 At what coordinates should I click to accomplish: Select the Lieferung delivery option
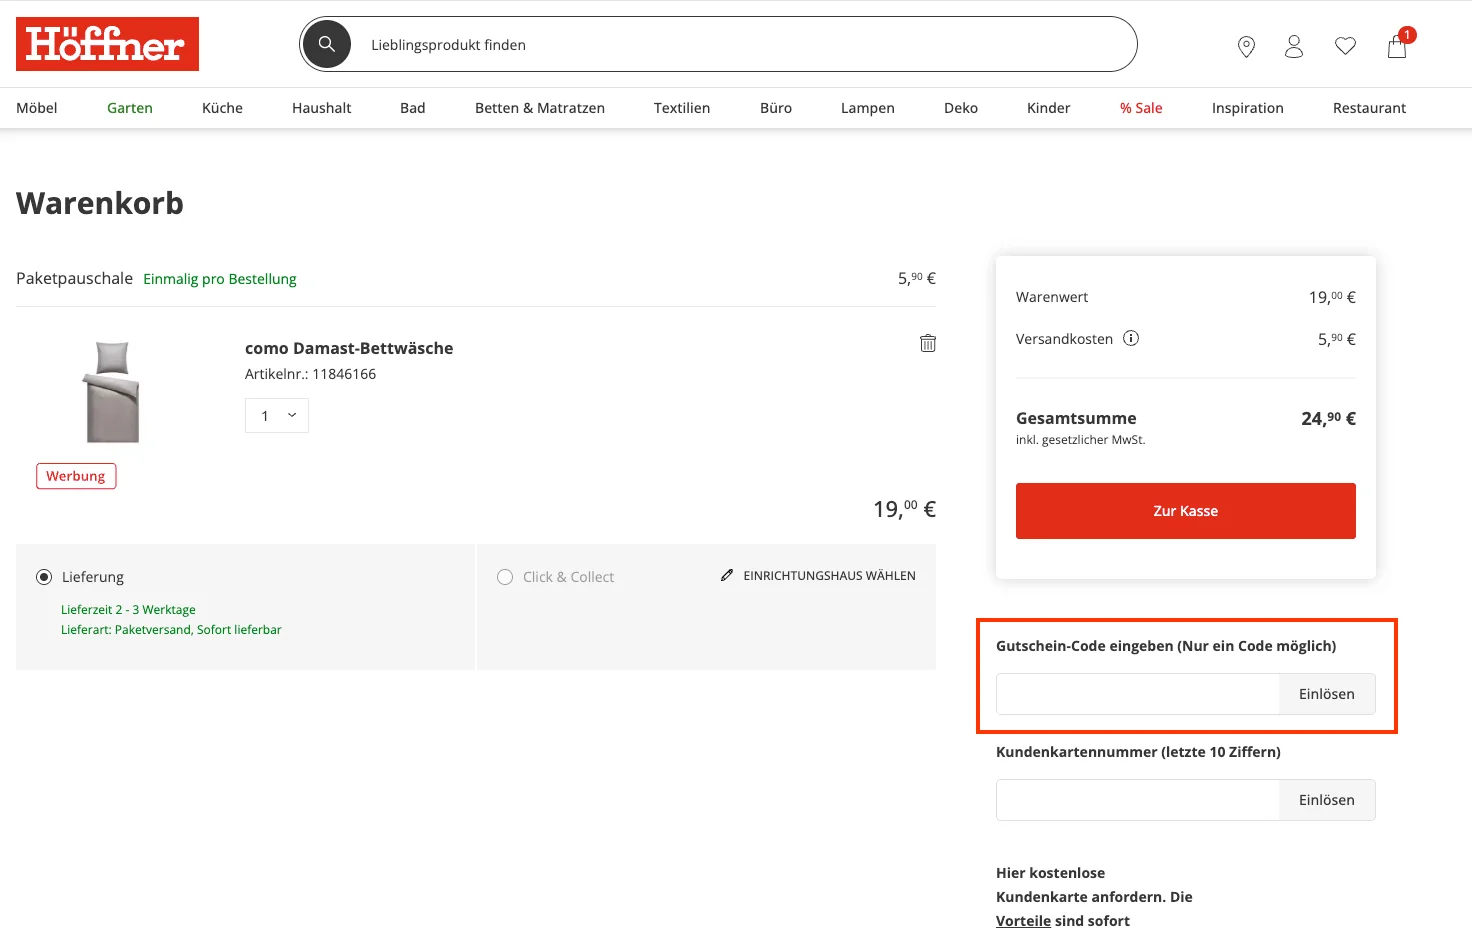coord(44,577)
